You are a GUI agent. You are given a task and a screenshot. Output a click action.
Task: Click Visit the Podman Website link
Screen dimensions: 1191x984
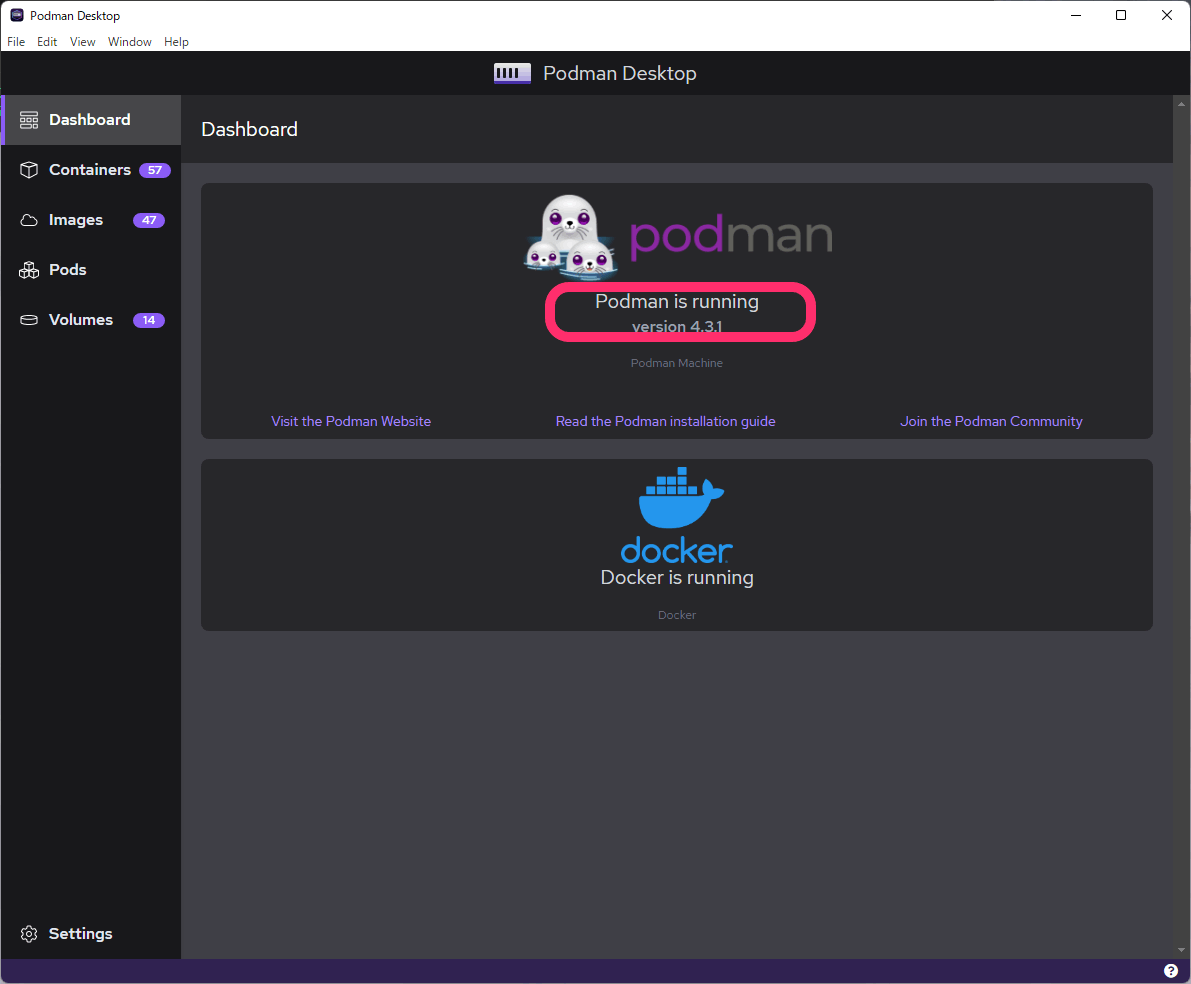tap(351, 421)
